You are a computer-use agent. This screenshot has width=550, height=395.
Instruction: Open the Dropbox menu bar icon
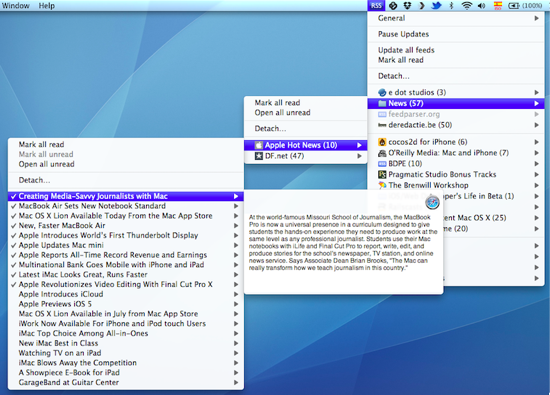coord(407,6)
